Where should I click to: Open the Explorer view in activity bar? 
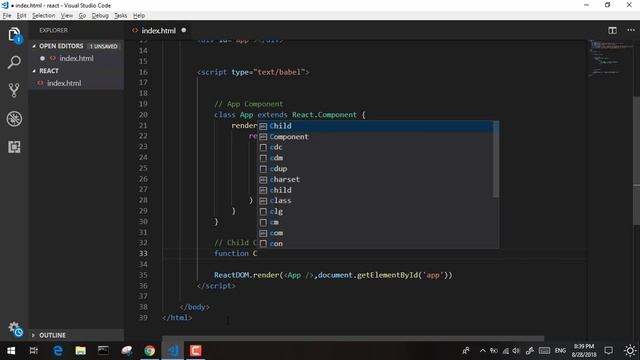point(14,35)
